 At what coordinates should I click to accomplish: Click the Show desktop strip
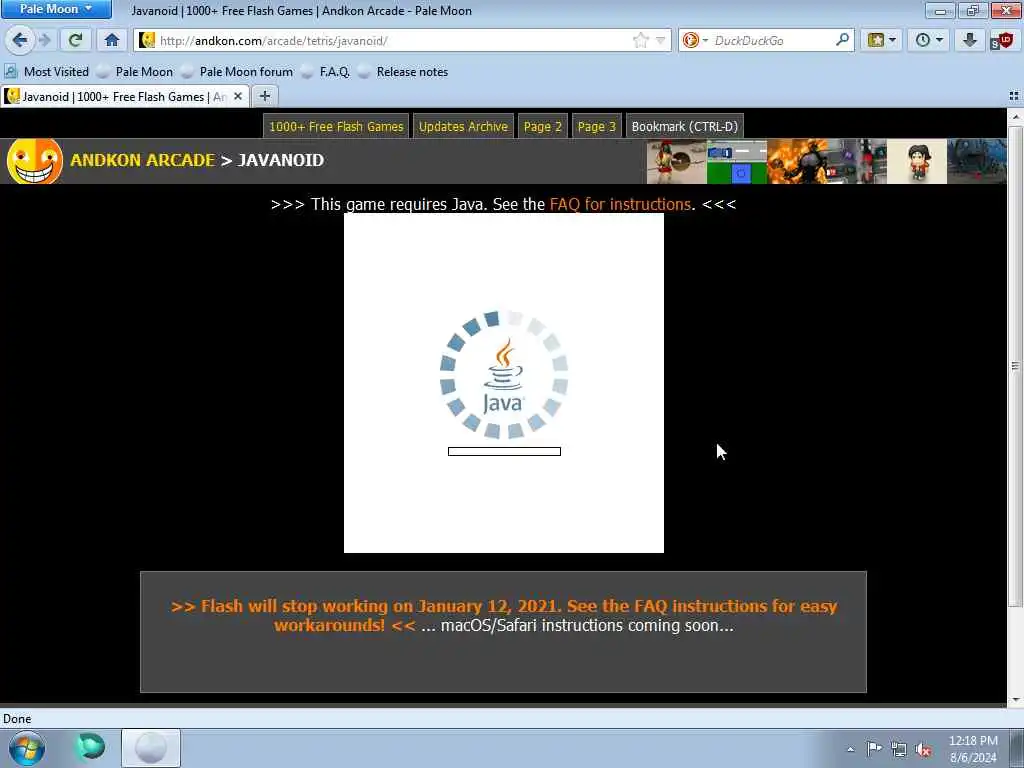coord(1017,748)
